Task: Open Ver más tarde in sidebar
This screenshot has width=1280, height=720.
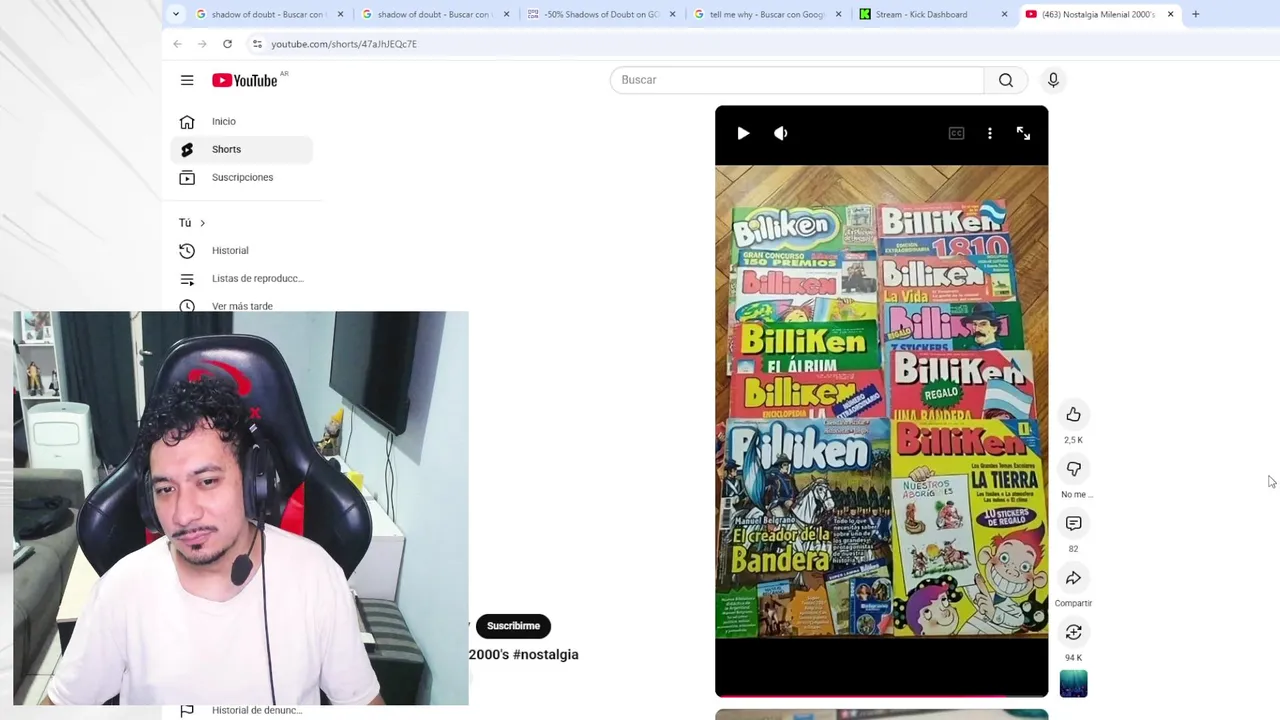Action: pos(243,306)
